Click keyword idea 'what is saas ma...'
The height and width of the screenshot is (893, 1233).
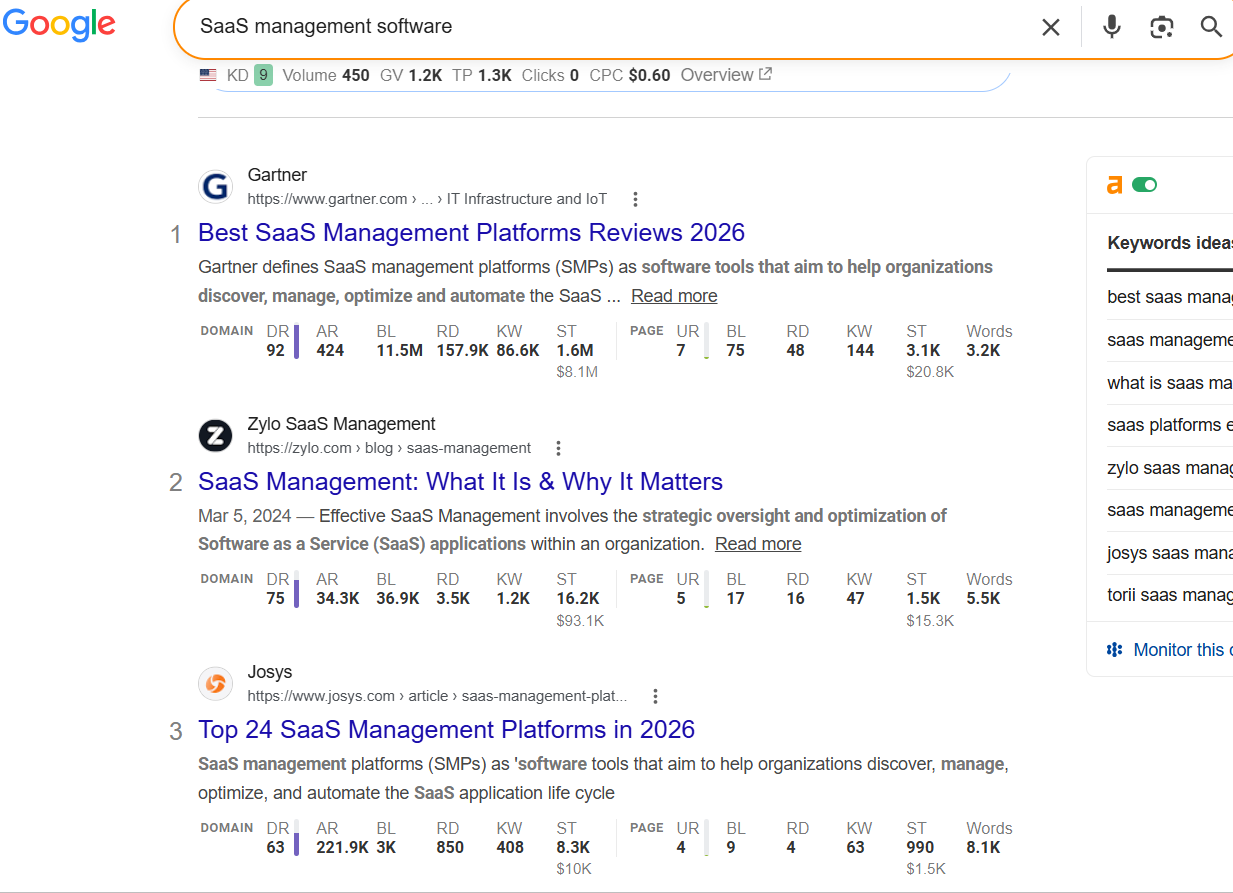(x=1170, y=383)
